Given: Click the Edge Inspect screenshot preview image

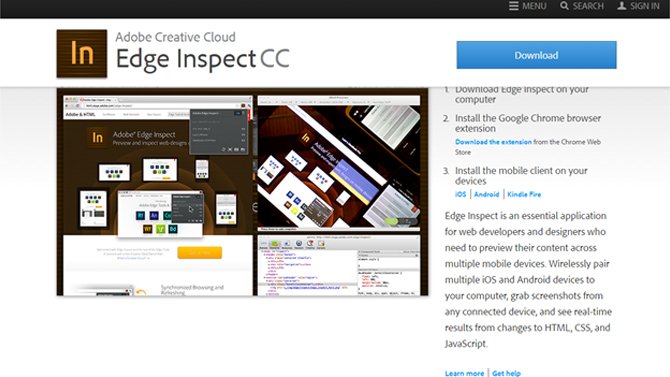Looking at the screenshot, I should (242, 191).
